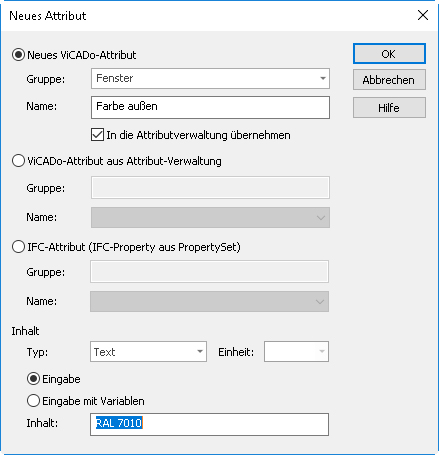
Task: Click the Name field containing Farbe außen
Action: pos(210,107)
